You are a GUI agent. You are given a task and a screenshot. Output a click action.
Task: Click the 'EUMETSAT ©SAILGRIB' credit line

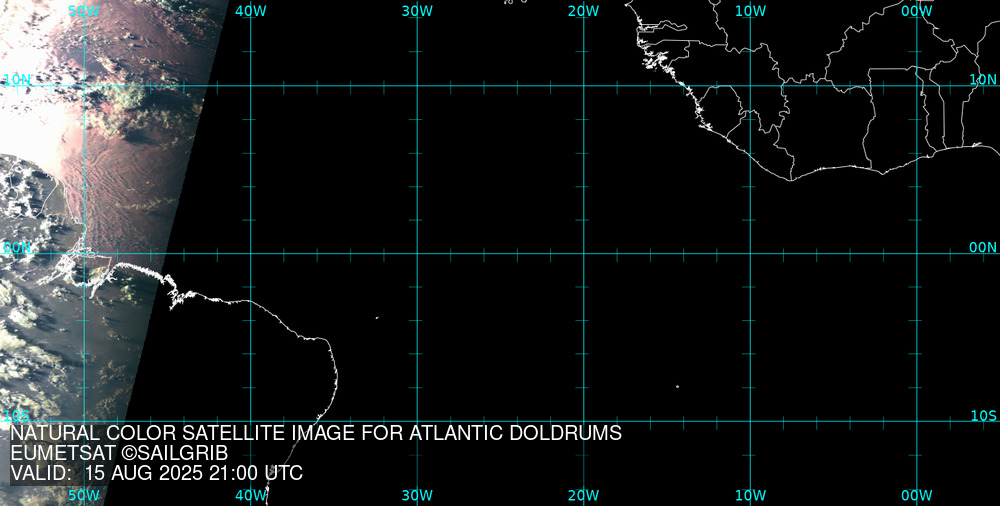pos(119,453)
